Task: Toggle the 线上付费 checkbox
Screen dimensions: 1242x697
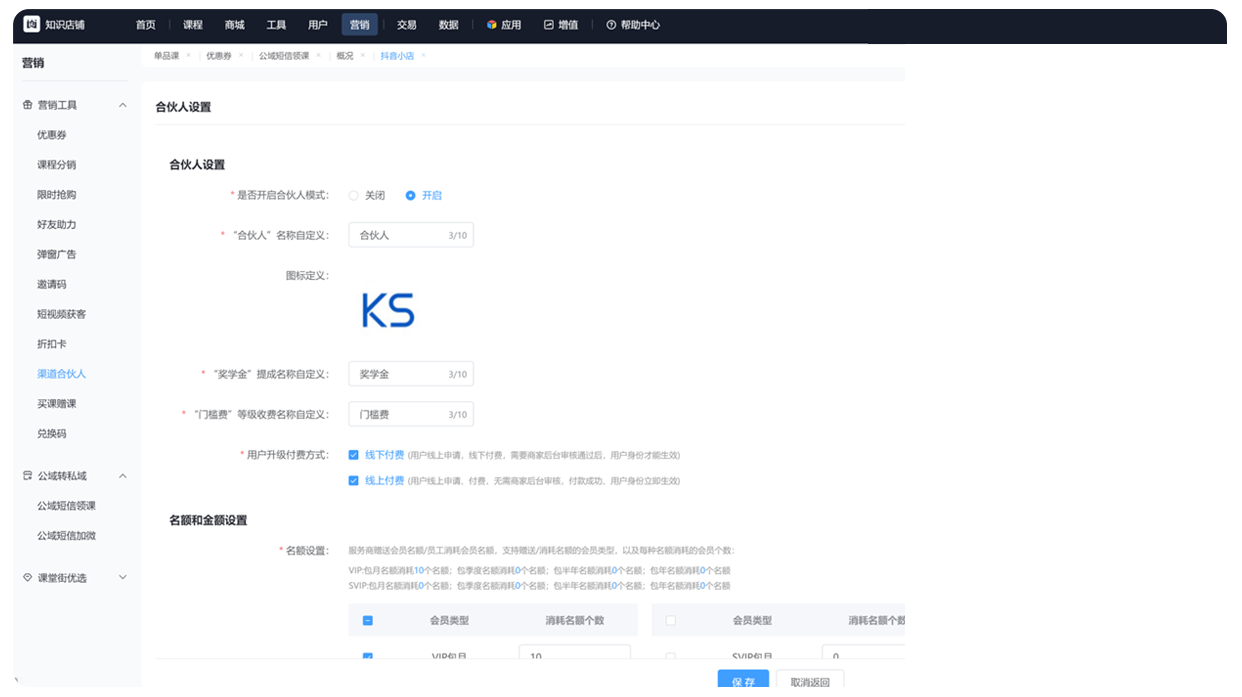Action: (x=354, y=481)
